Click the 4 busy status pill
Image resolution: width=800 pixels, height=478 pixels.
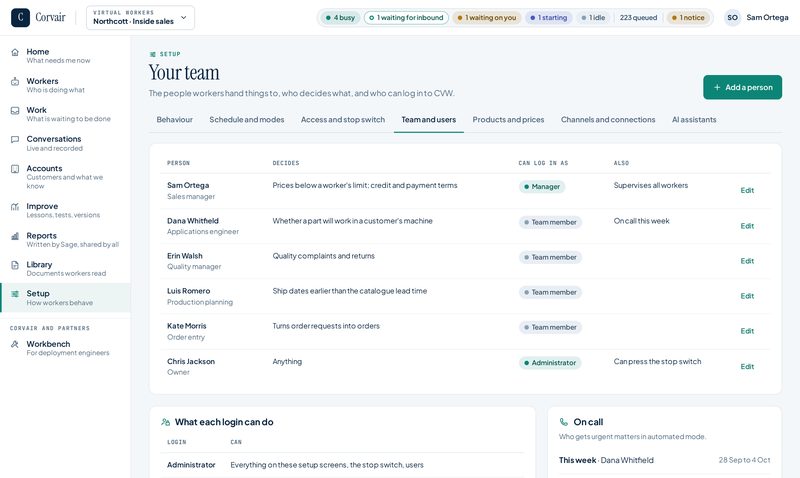tap(340, 17)
